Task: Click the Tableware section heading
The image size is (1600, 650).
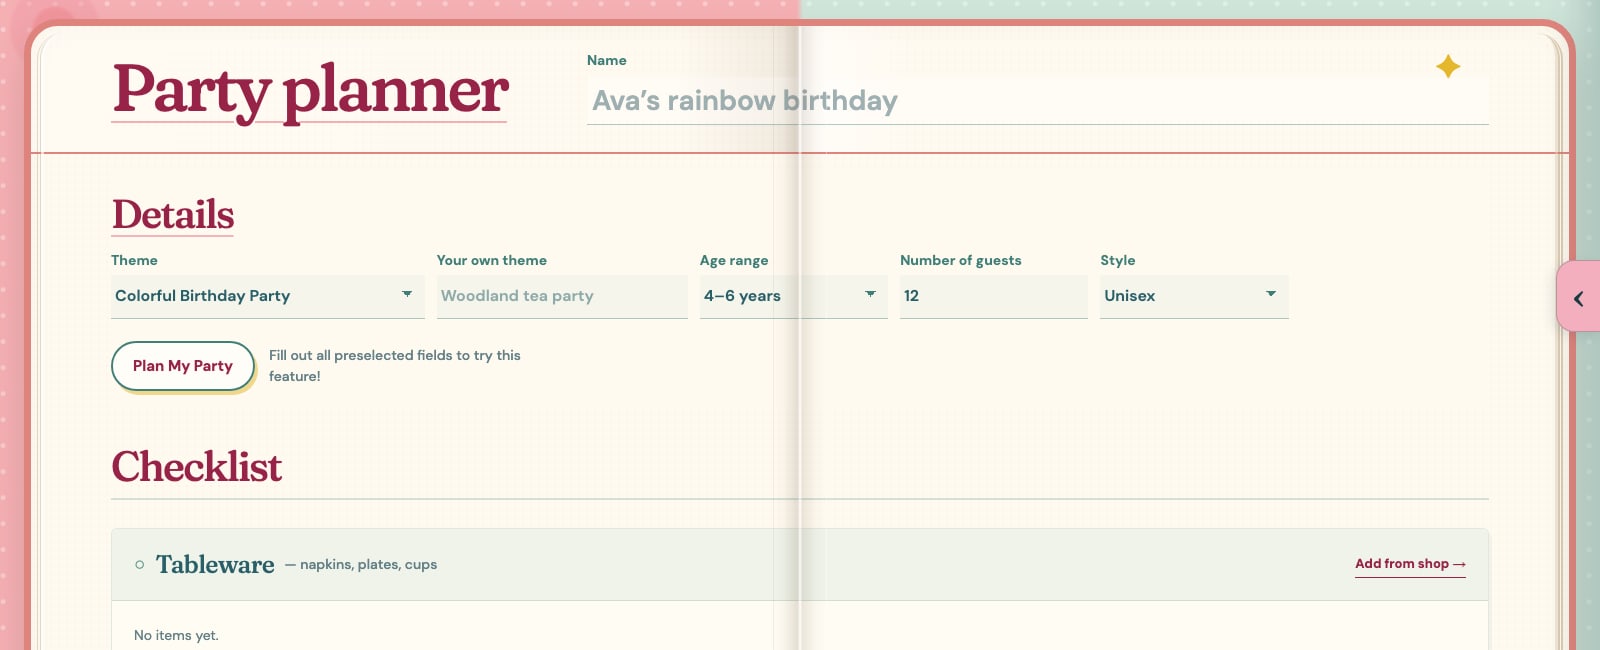Action: (x=215, y=565)
